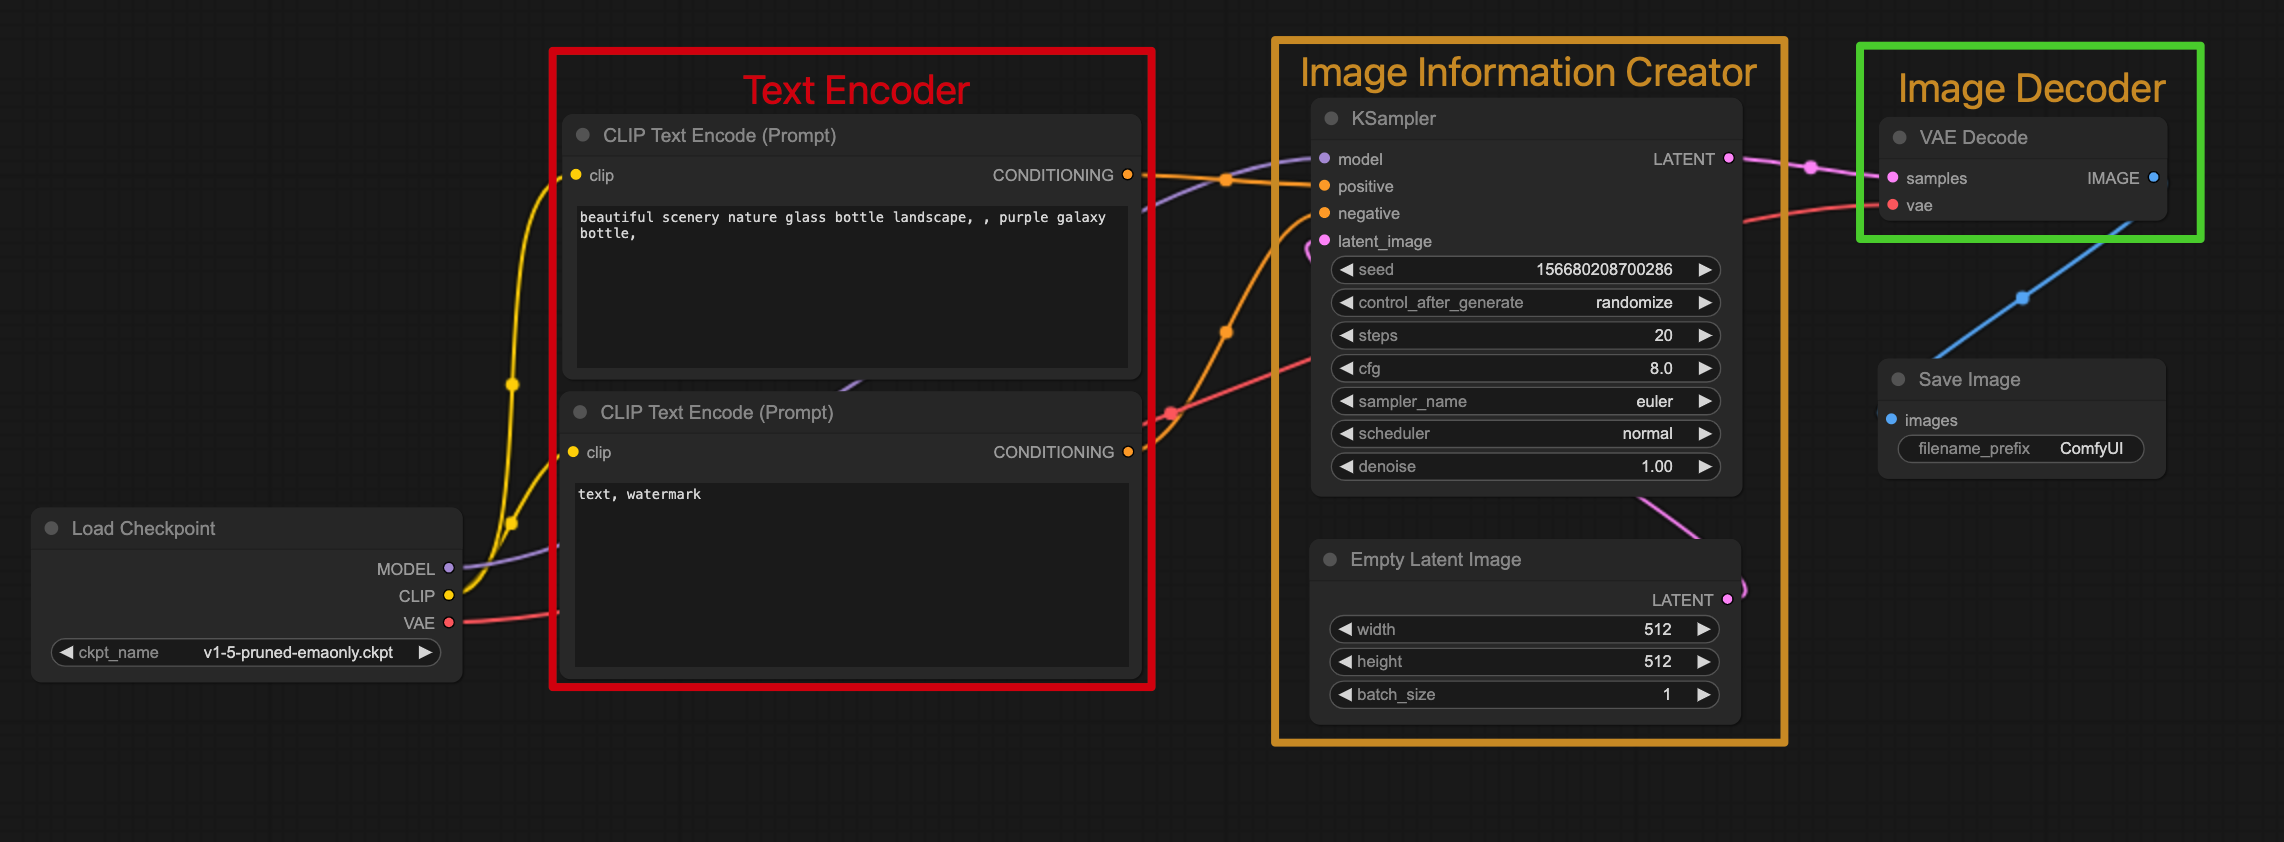Click the KSampler LATENT output port
Screen dimensions: 2284x842
[x=1728, y=158]
